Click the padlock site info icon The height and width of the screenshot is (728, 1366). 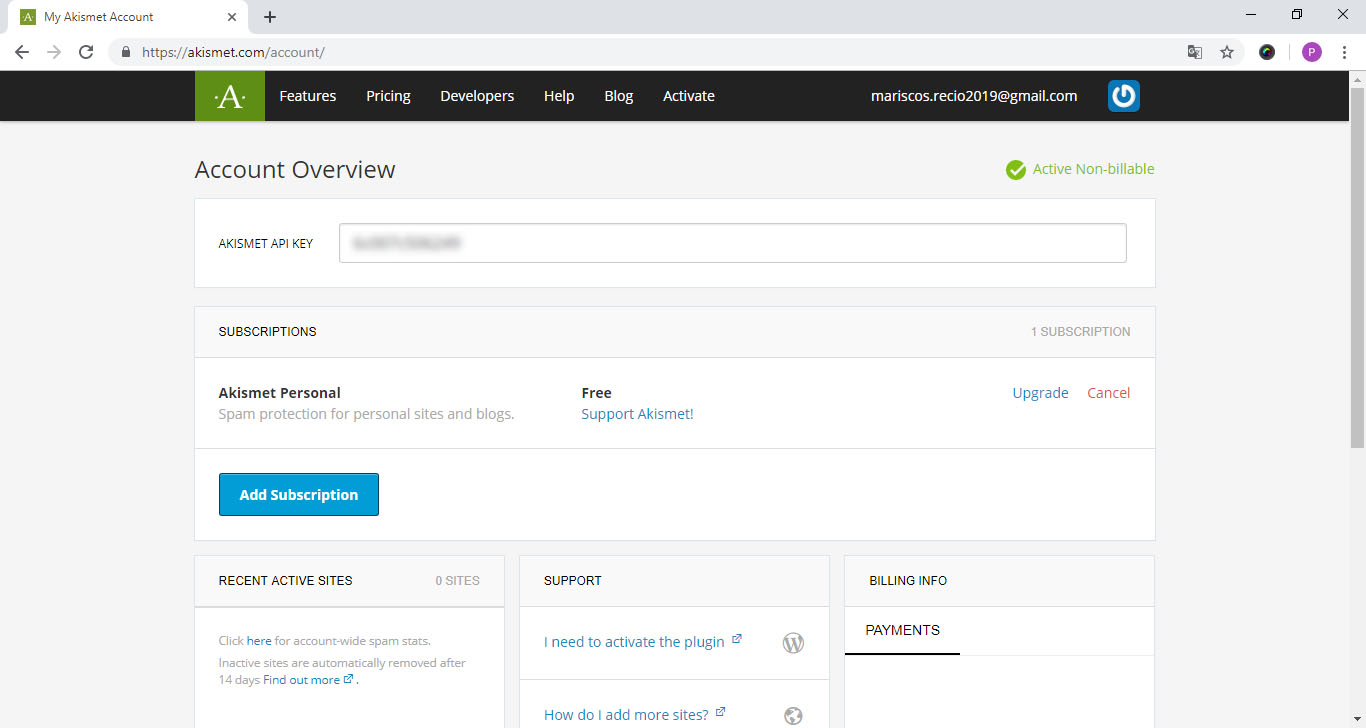coord(126,52)
